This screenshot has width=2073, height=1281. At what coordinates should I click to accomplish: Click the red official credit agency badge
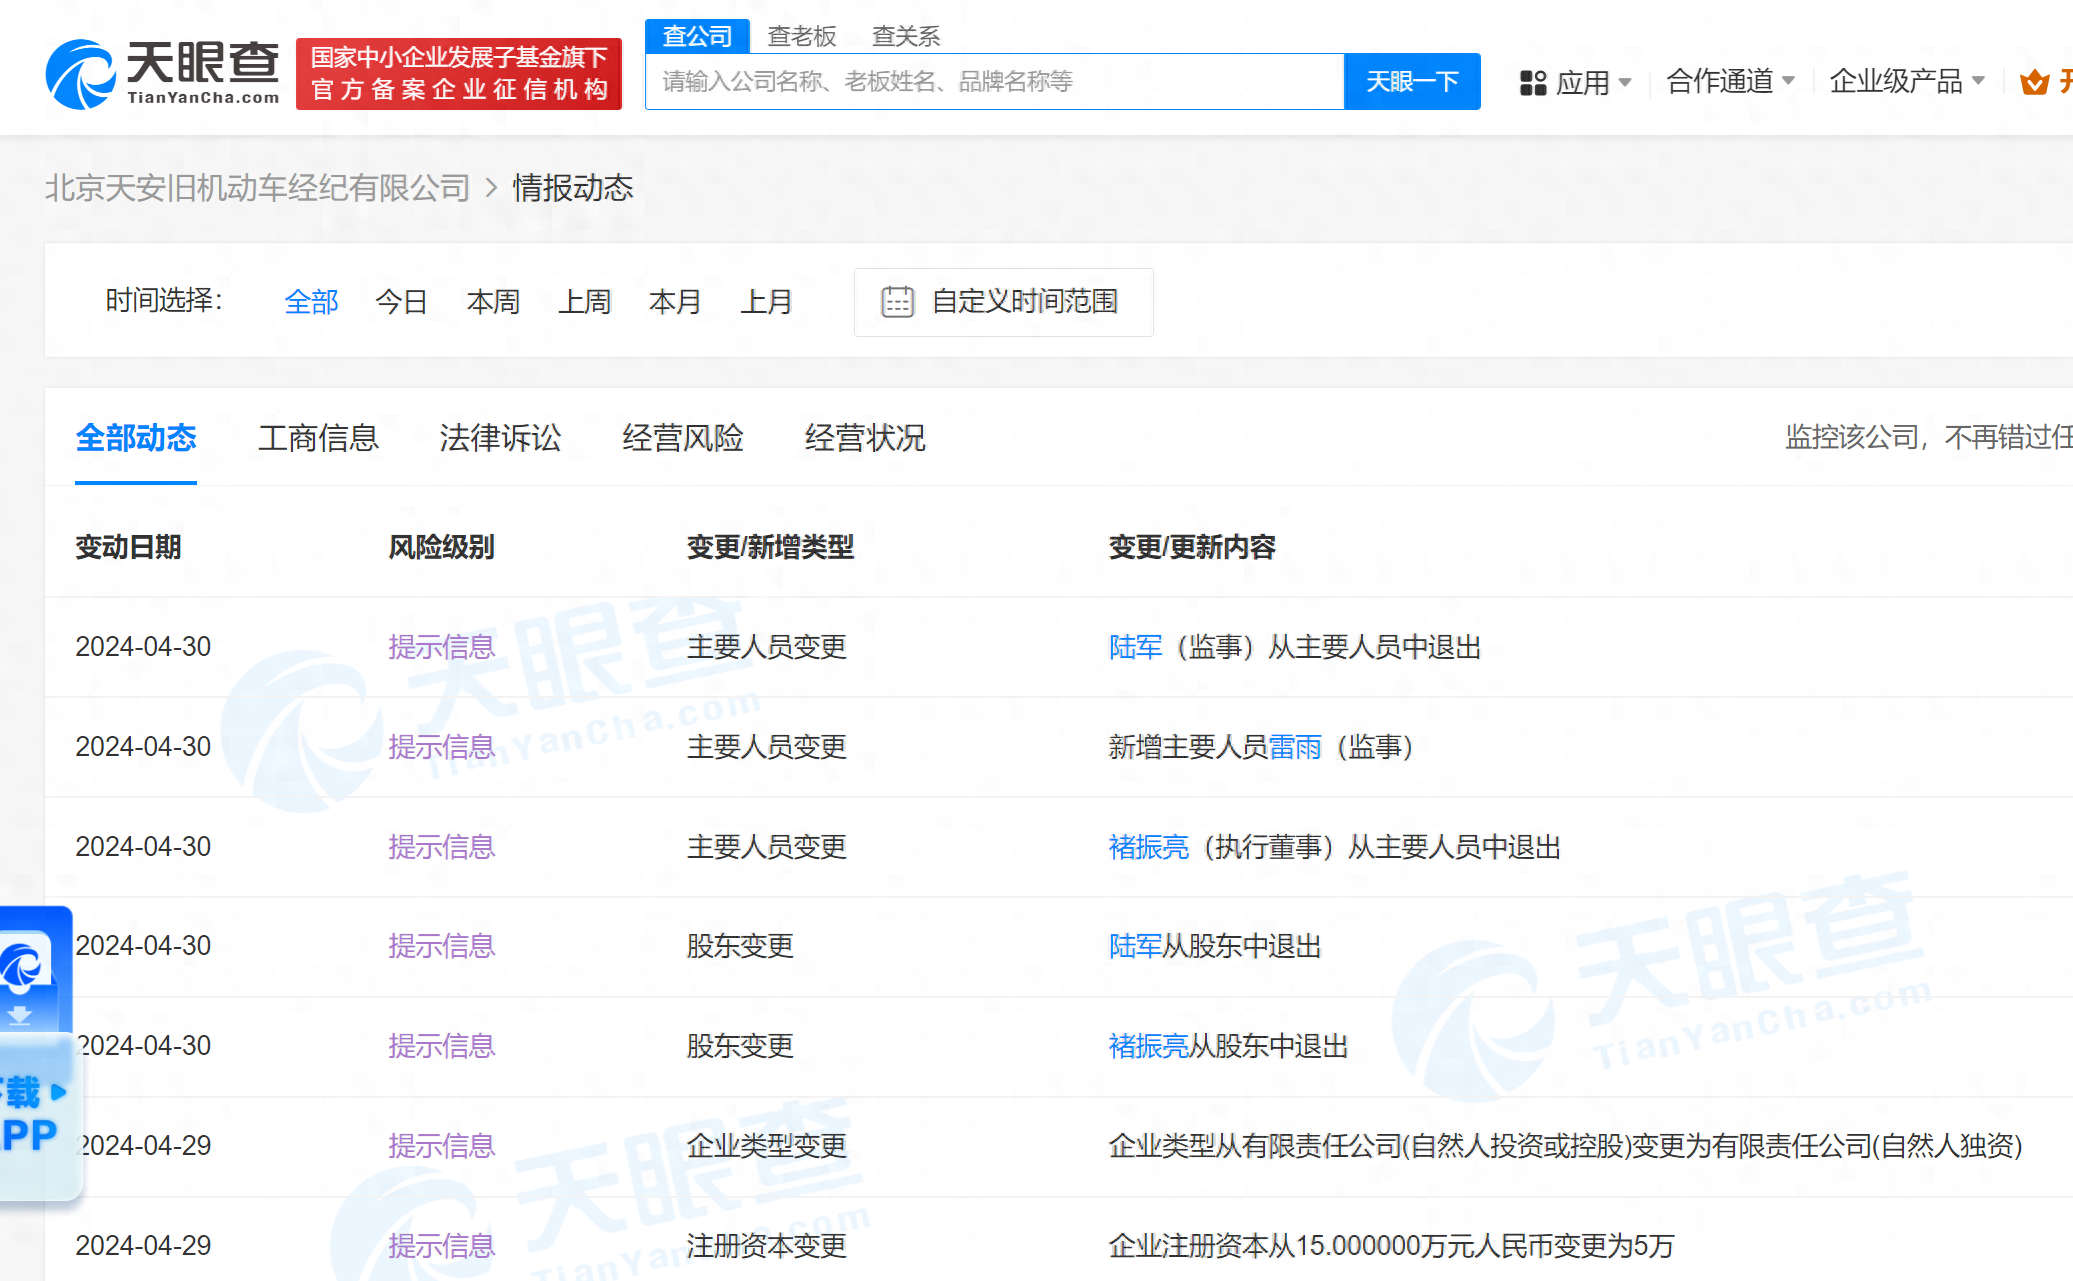pyautogui.click(x=459, y=74)
